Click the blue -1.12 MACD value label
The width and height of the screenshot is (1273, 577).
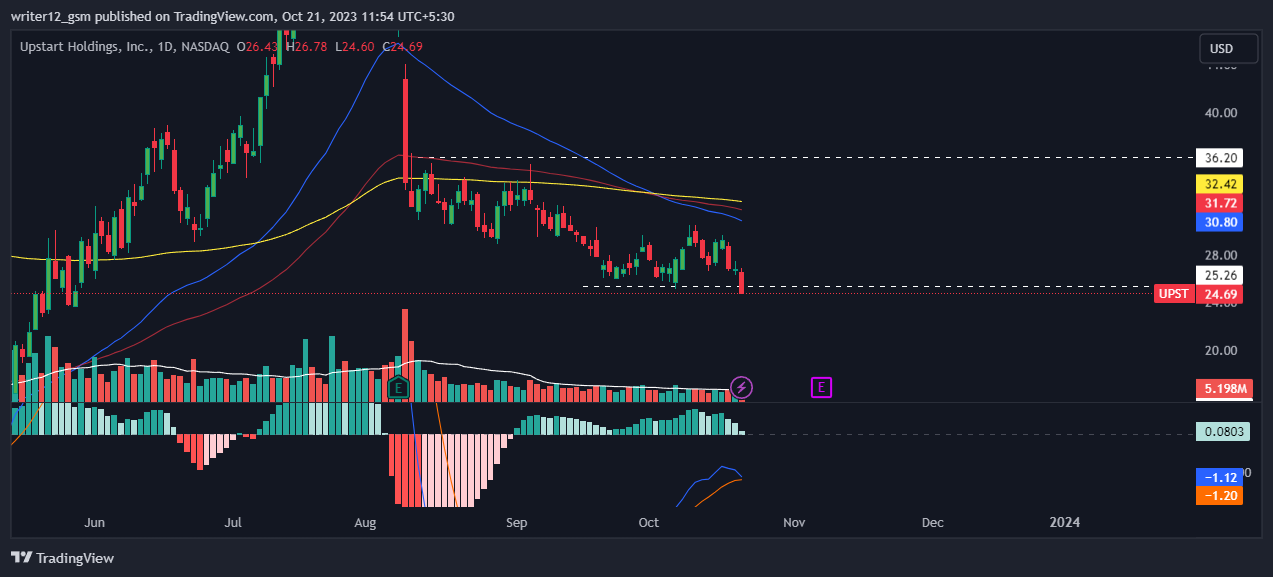coord(1219,476)
